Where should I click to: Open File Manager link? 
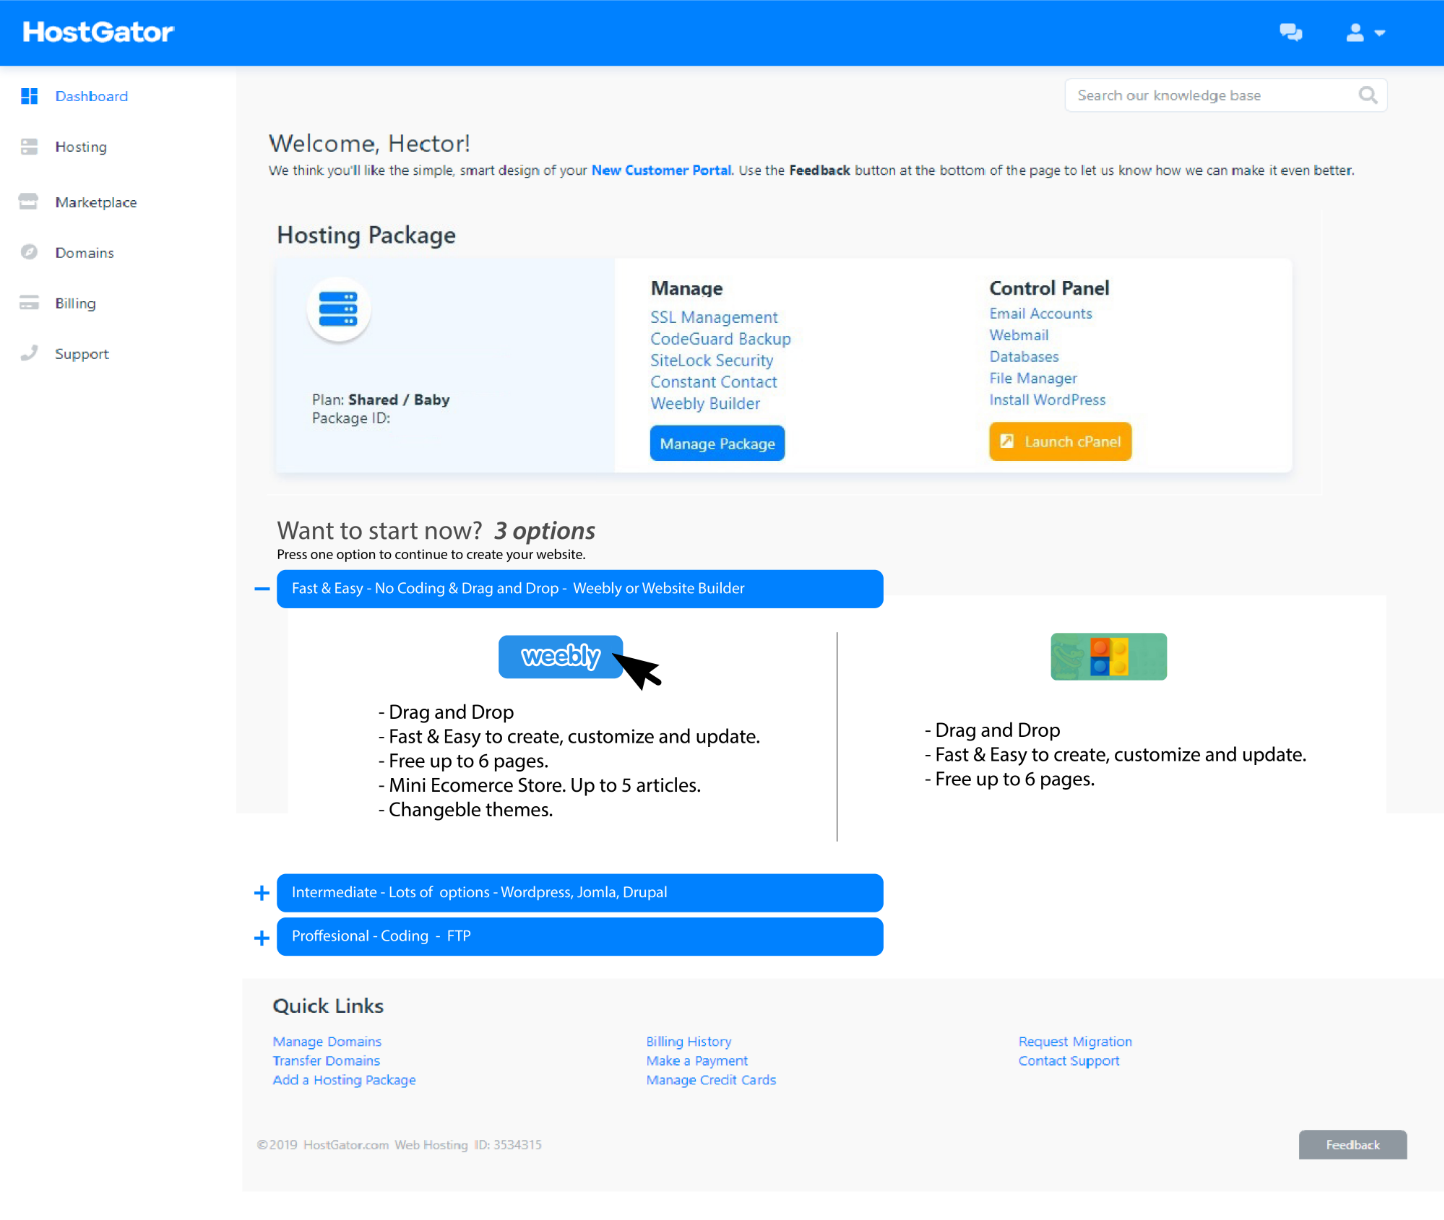click(x=1033, y=378)
